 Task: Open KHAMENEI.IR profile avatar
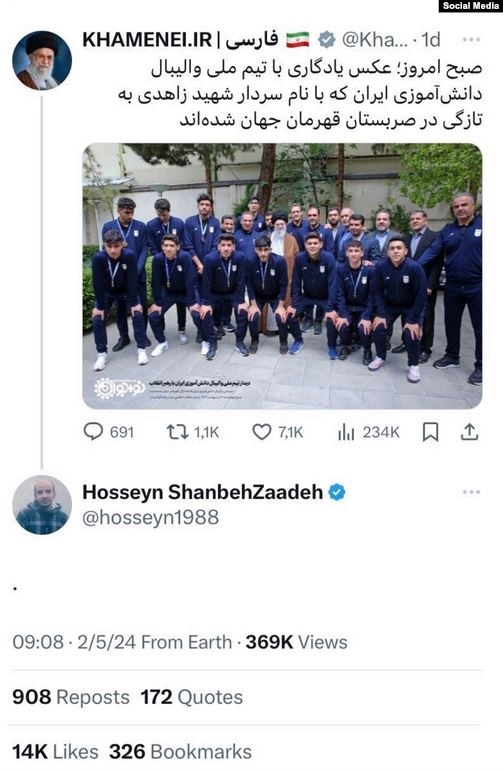[x=42, y=61]
